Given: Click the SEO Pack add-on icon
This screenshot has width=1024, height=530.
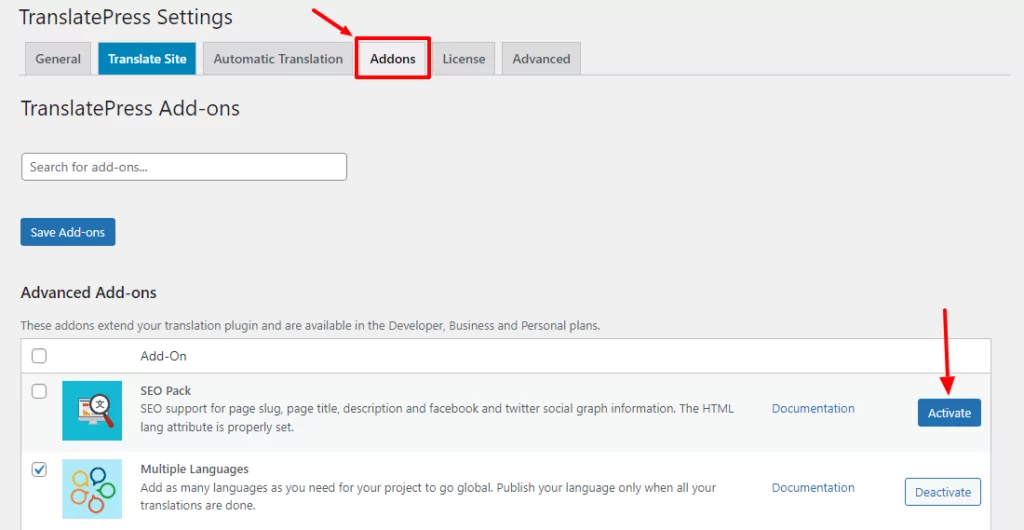Looking at the screenshot, I should pyautogui.click(x=92, y=411).
